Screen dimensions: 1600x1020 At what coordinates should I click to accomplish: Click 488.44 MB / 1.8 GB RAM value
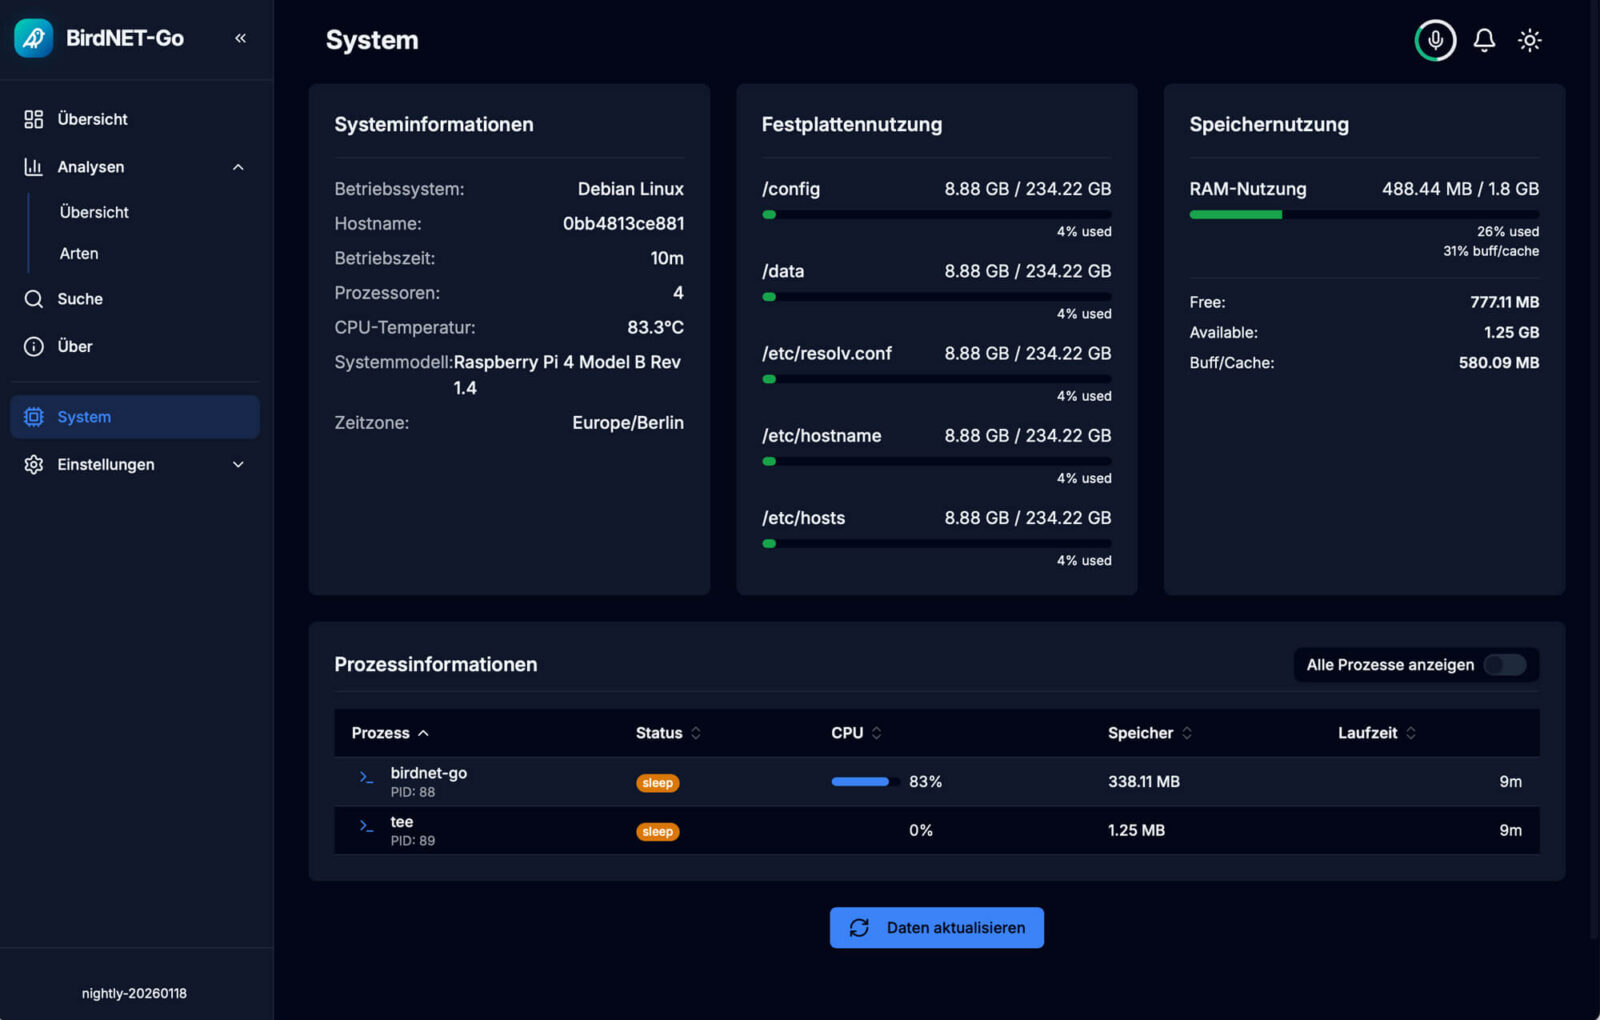pyautogui.click(x=1460, y=189)
